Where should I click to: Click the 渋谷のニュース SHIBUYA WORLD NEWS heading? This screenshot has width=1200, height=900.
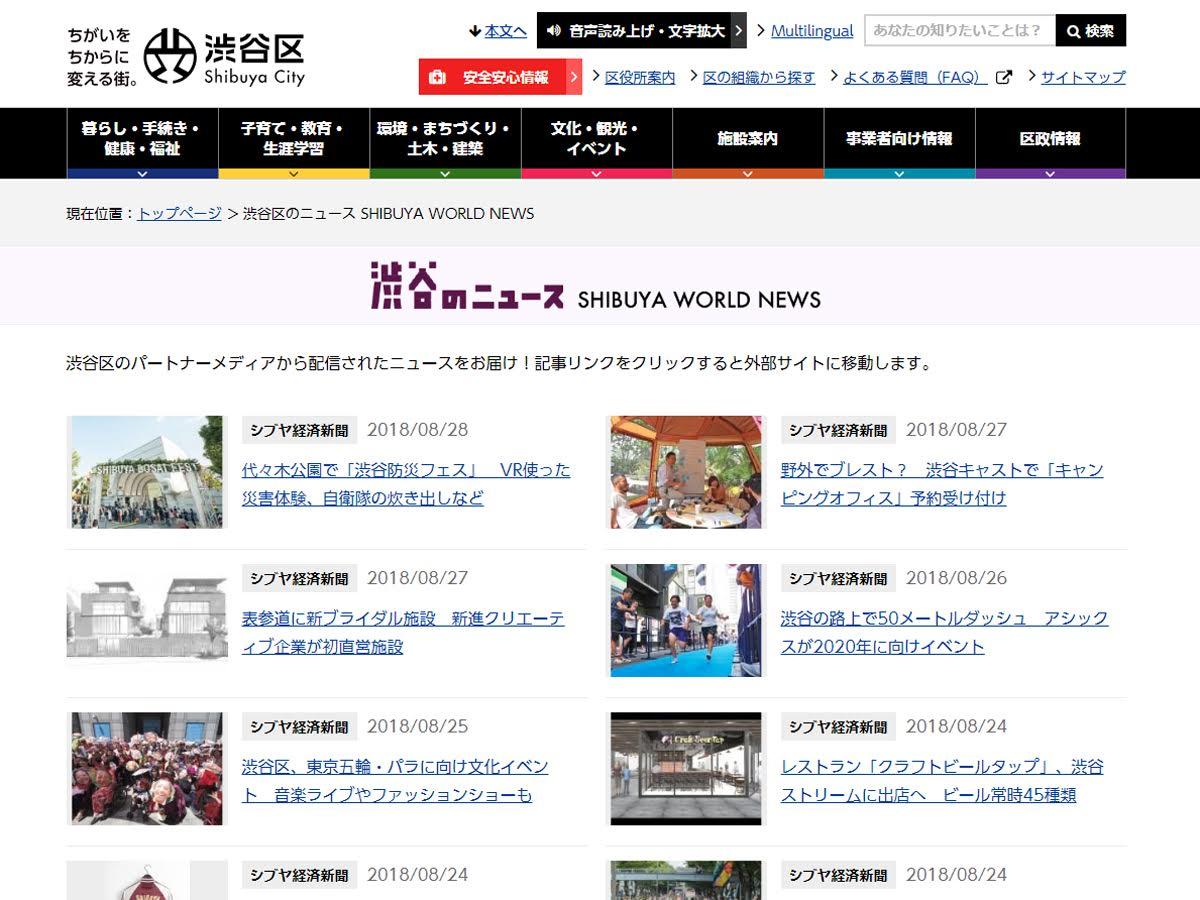tap(596, 286)
